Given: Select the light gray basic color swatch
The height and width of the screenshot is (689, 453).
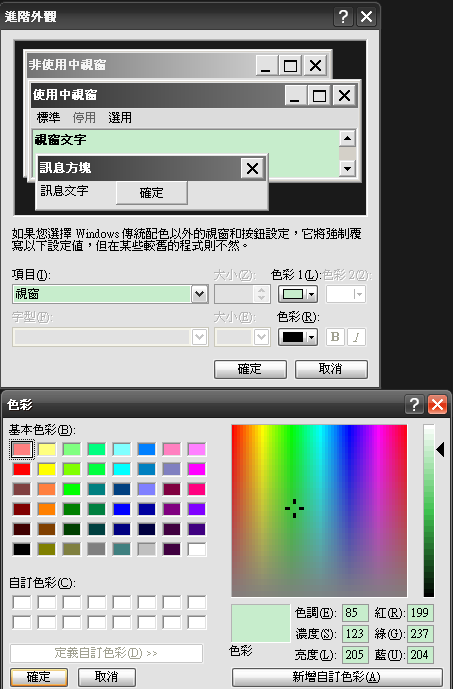Looking at the screenshot, I should click(x=147, y=549).
